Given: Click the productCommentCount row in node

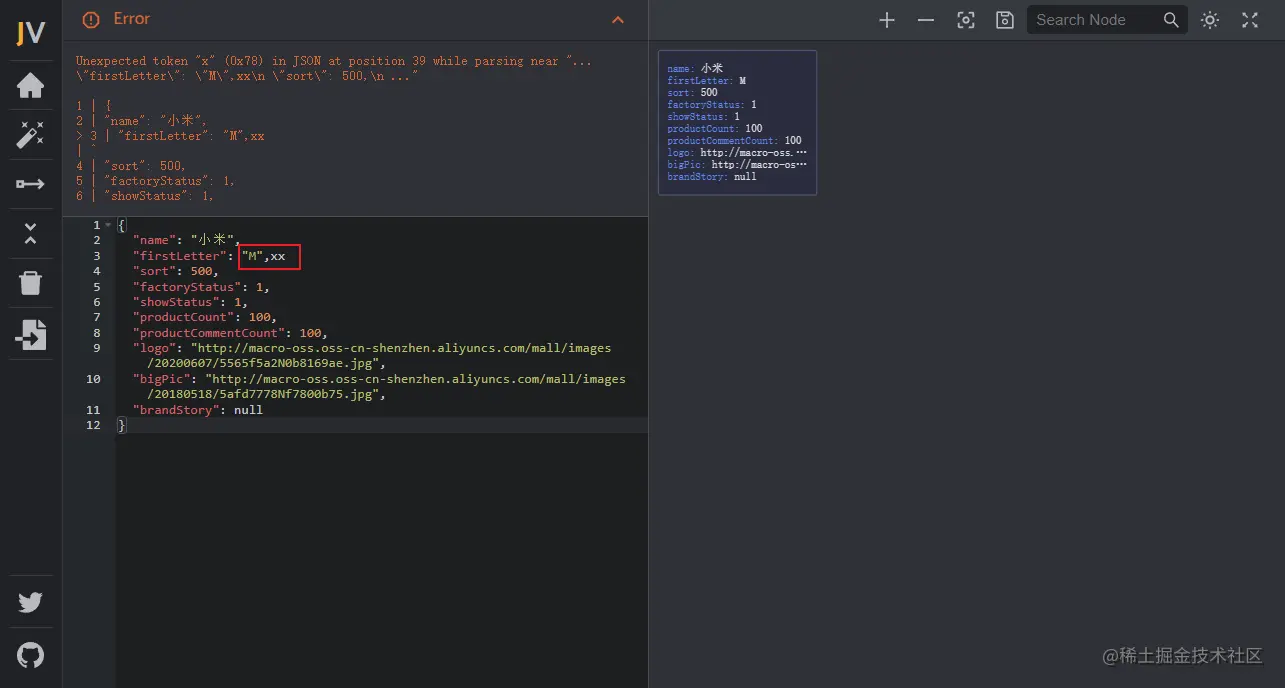Looking at the screenshot, I should pos(735,141).
